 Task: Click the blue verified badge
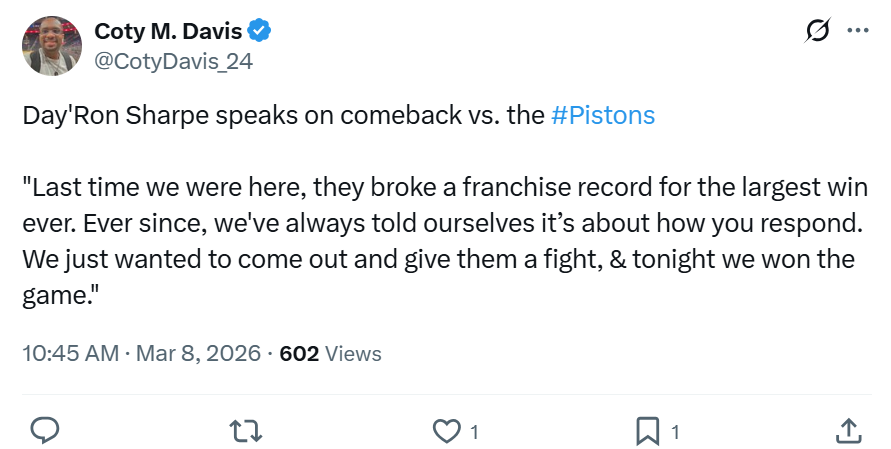[260, 32]
